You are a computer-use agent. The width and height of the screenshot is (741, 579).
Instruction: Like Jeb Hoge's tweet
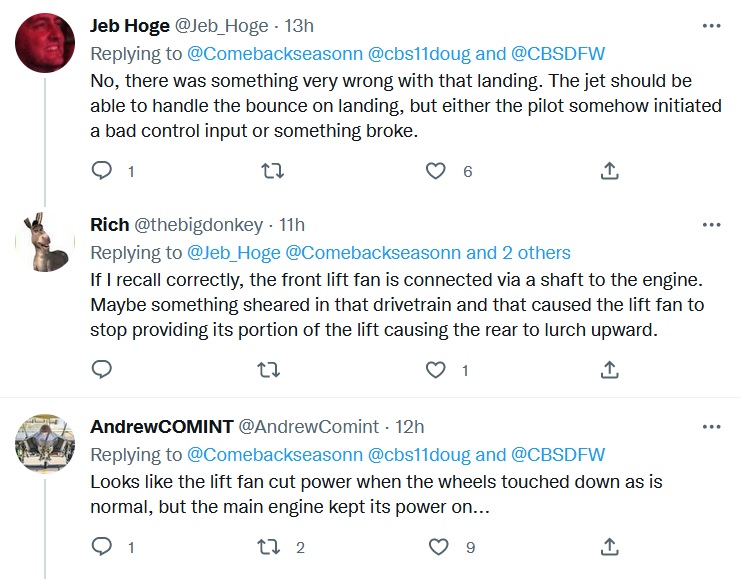pos(436,172)
